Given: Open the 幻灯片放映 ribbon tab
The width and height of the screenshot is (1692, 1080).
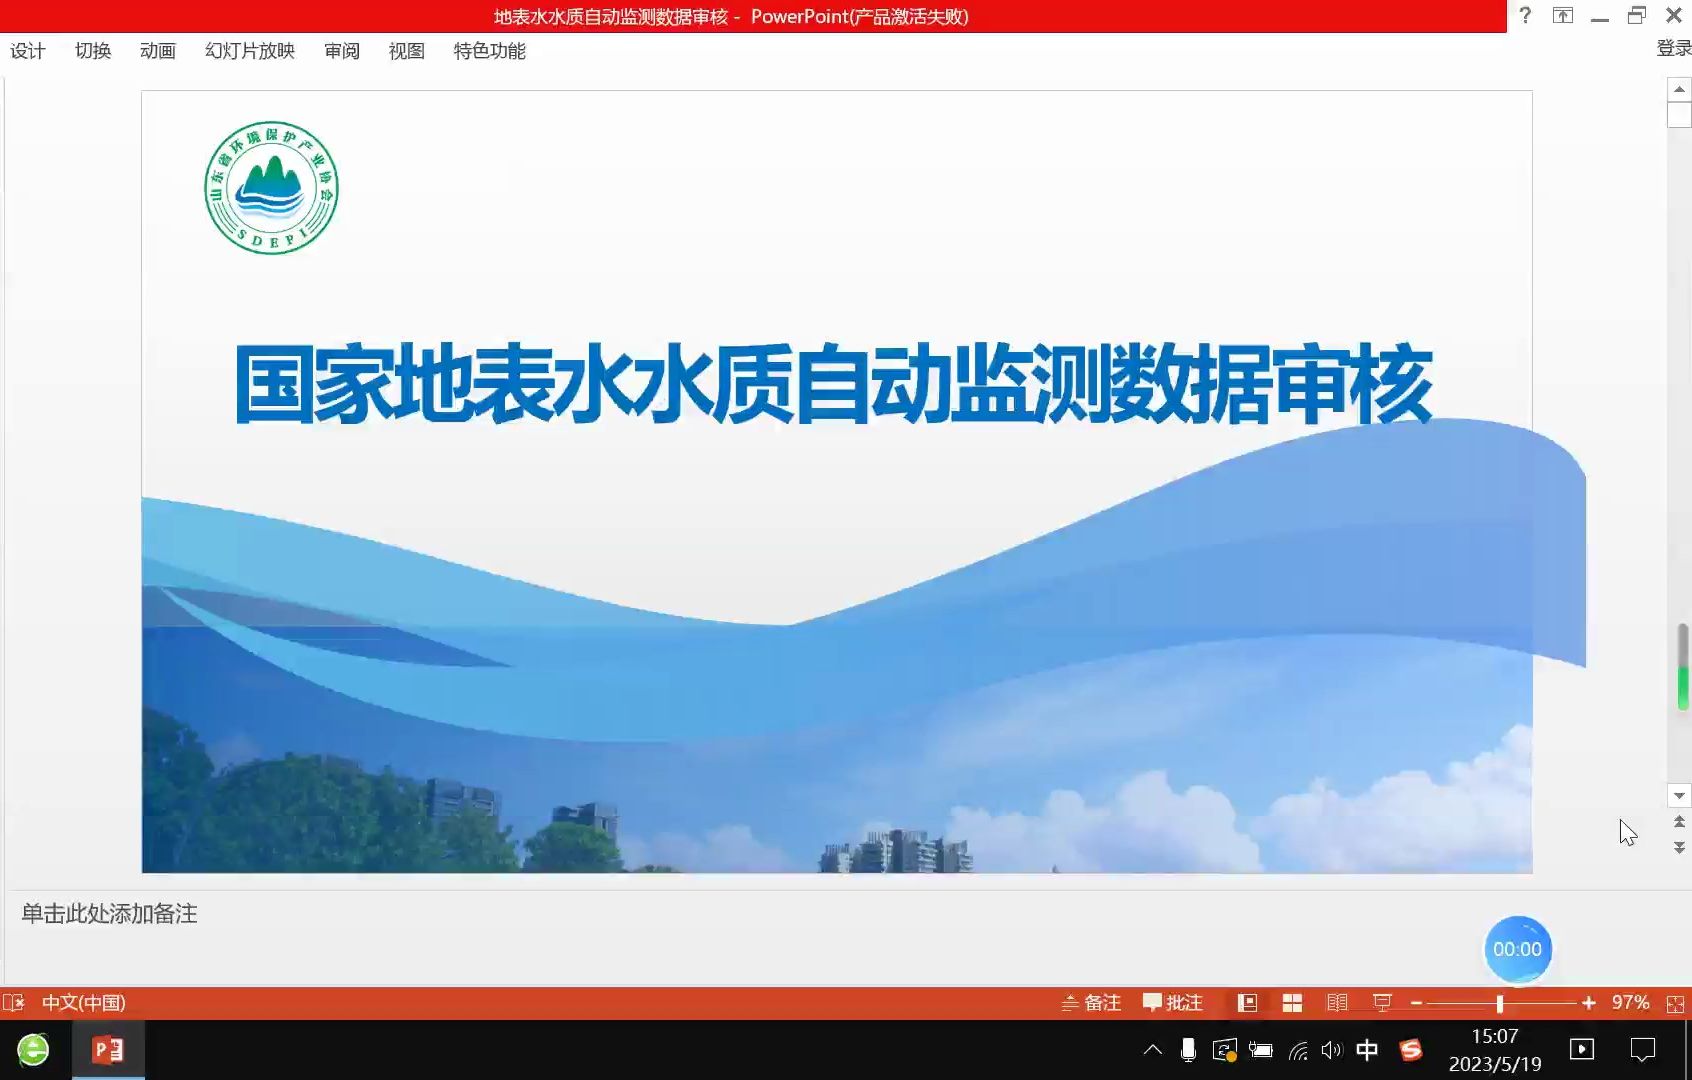Looking at the screenshot, I should (250, 51).
